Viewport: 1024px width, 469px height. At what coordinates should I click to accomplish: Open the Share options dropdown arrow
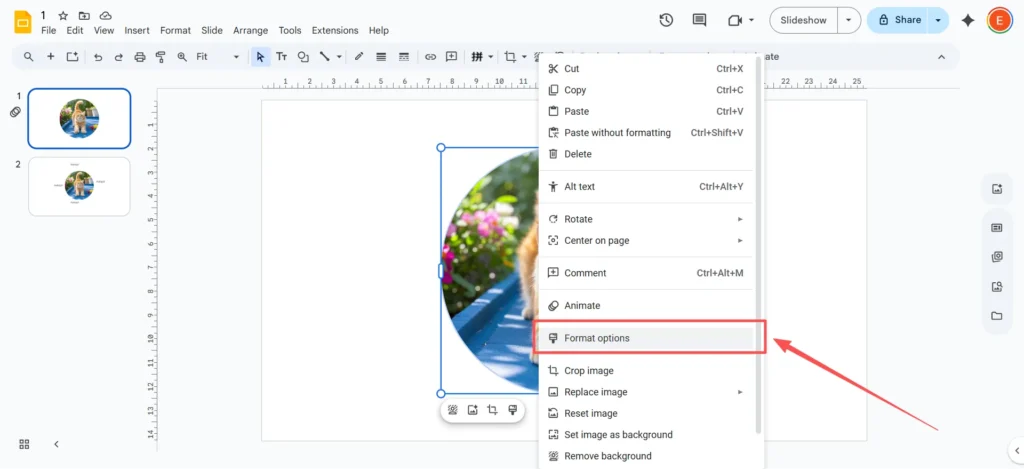click(938, 20)
